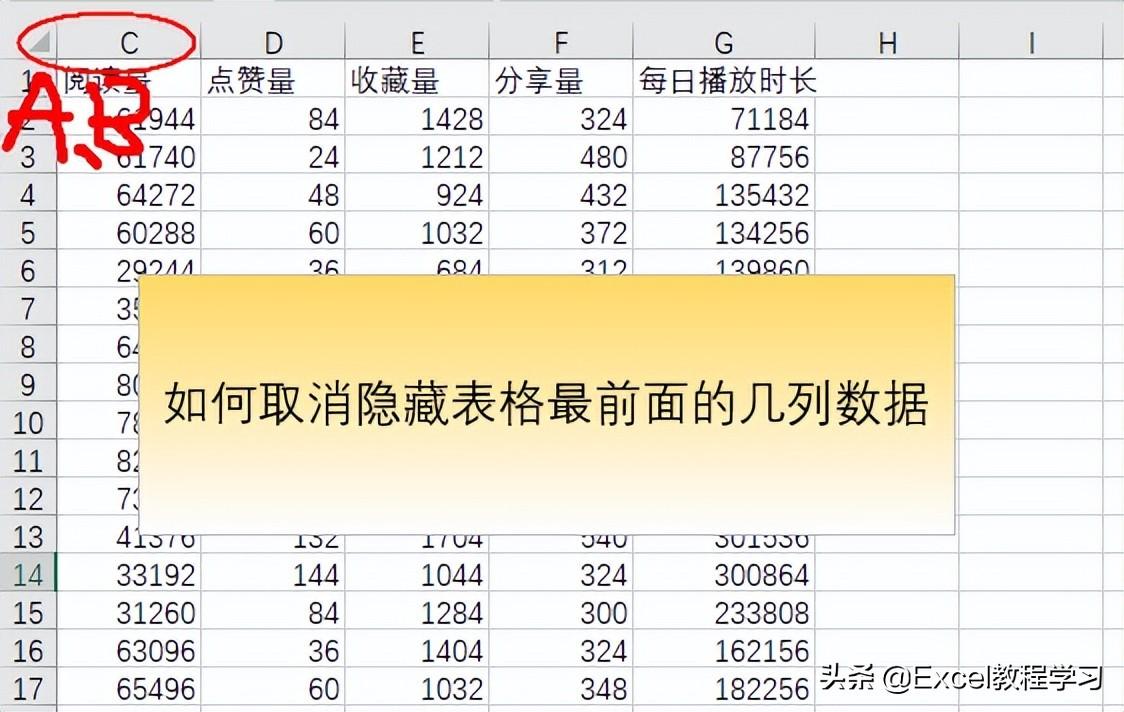Select cell with value 372
The image size is (1124, 712).
(x=561, y=232)
